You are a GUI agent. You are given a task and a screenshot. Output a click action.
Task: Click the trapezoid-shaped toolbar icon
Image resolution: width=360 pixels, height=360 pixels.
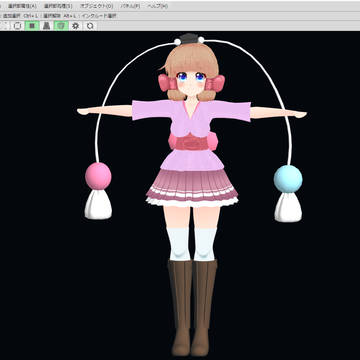pyautogui.click(x=47, y=26)
